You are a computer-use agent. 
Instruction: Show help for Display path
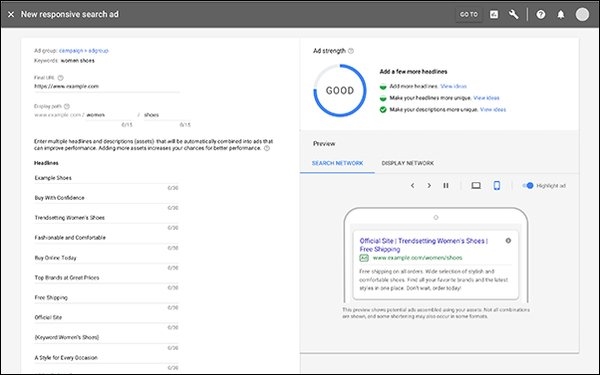point(67,106)
